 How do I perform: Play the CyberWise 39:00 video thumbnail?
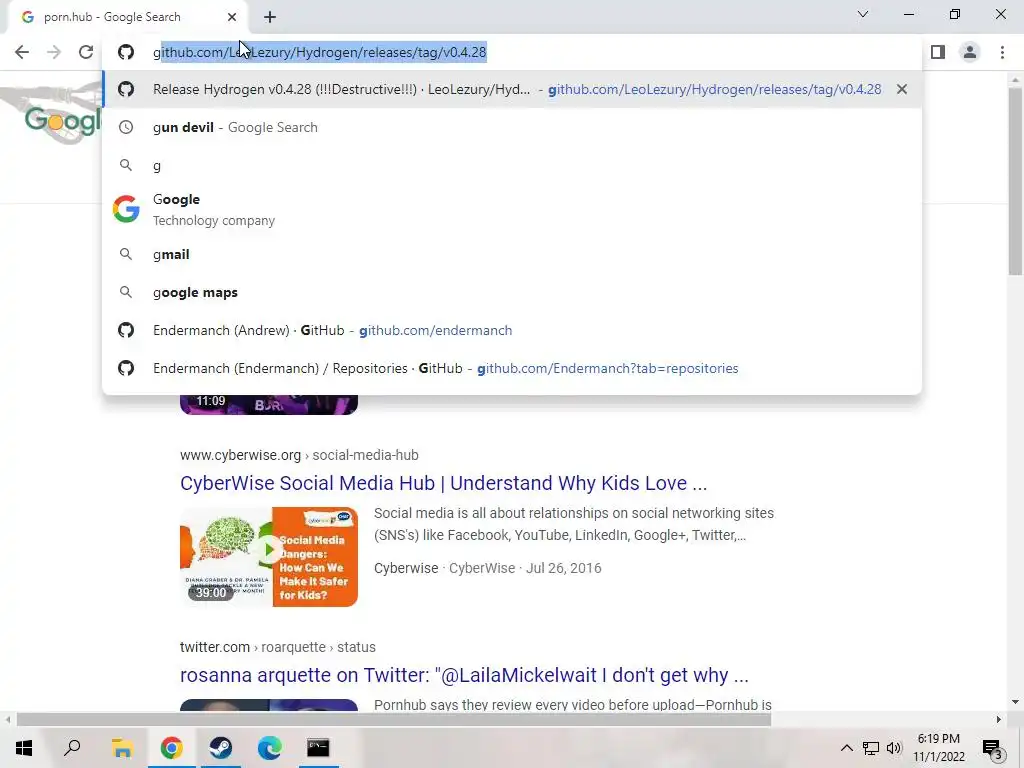pos(269,556)
